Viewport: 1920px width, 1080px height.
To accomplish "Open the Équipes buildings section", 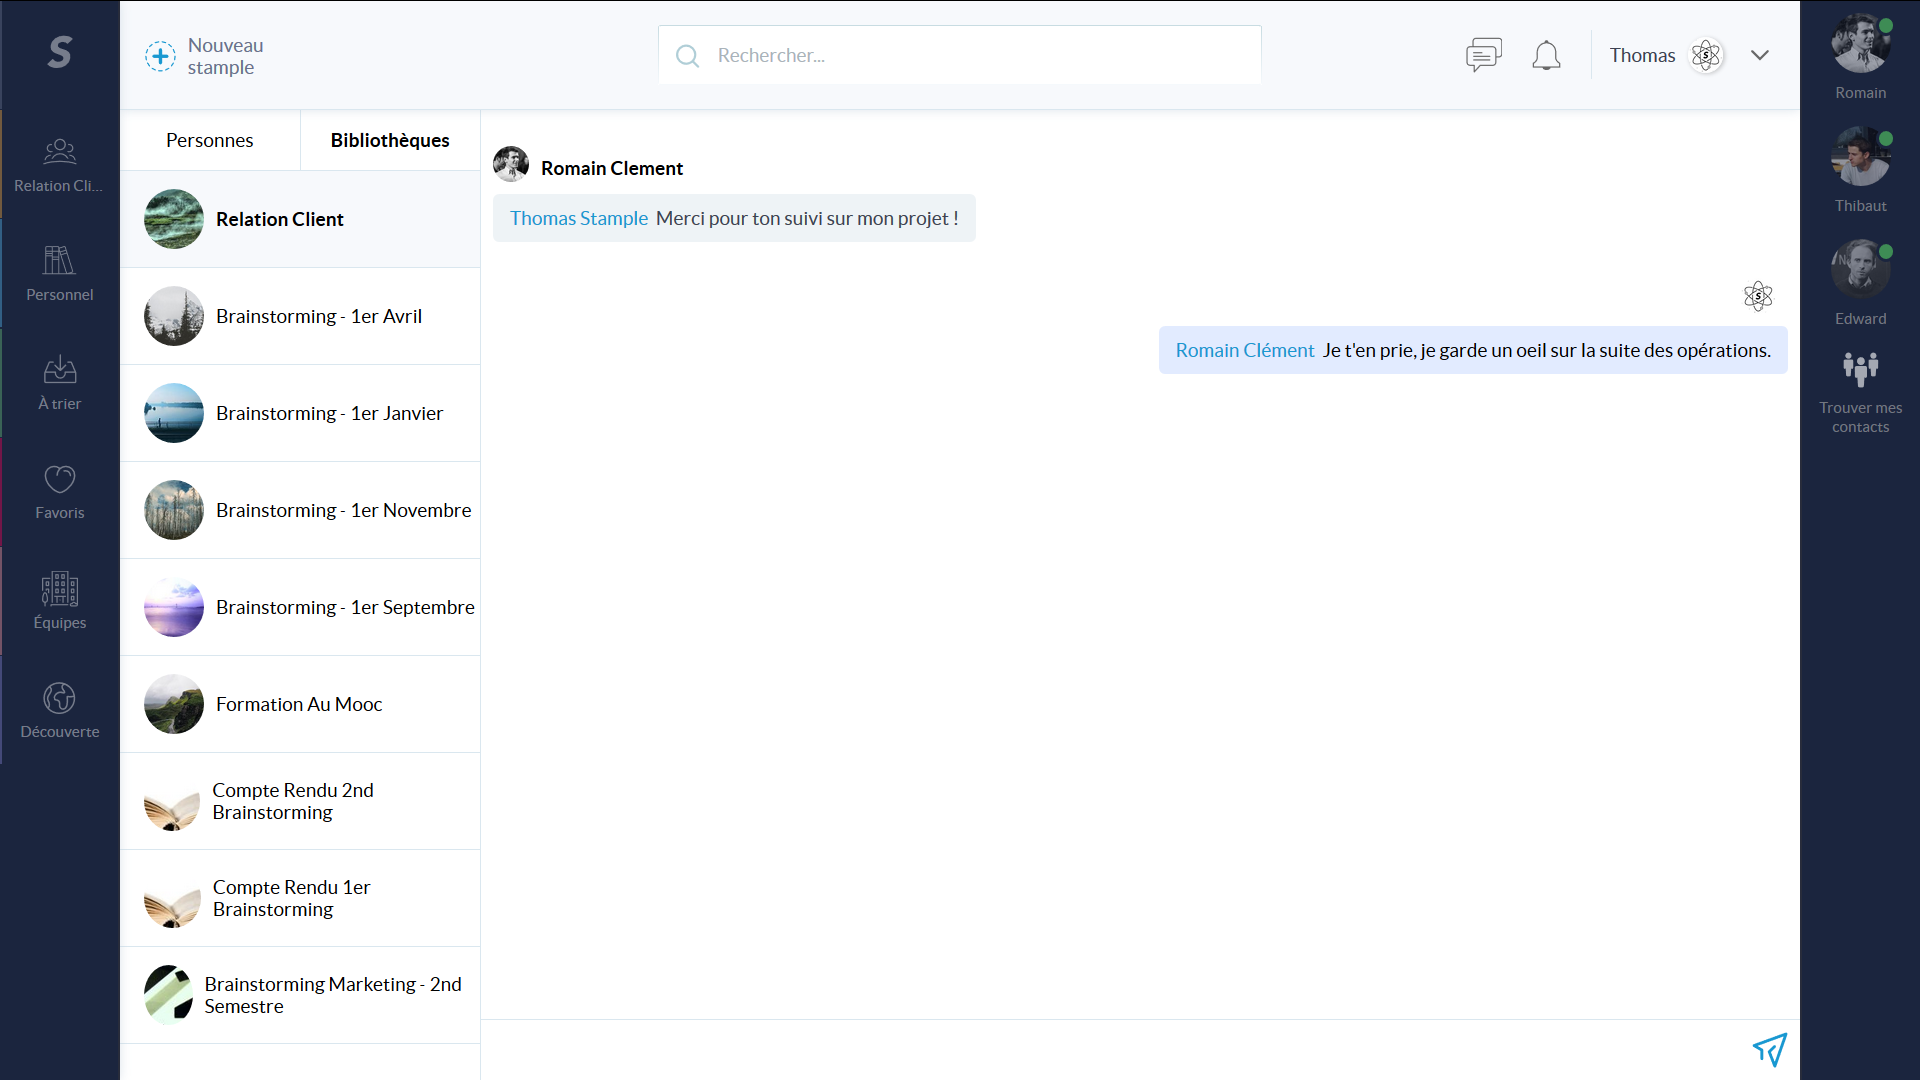I will pyautogui.click(x=60, y=601).
